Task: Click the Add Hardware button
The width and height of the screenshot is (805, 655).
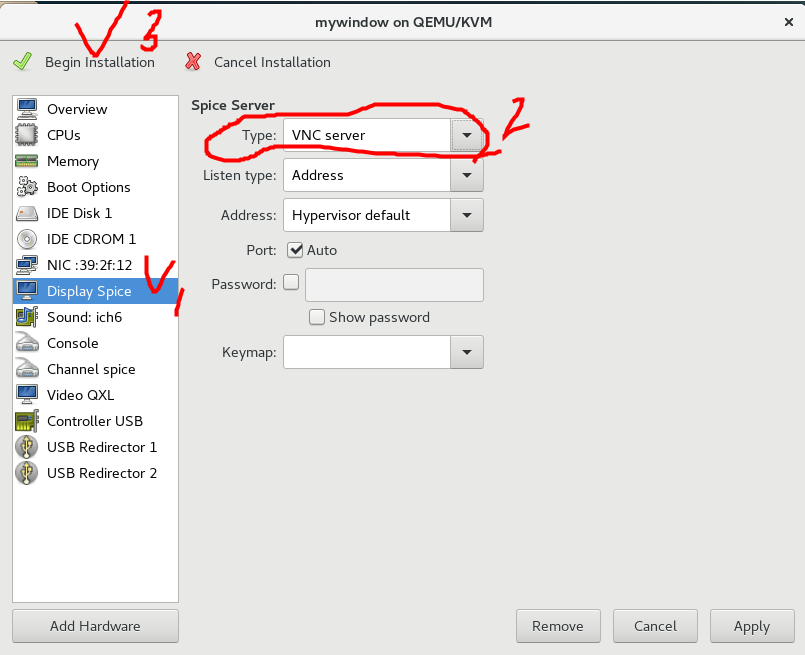Action: coord(95,626)
